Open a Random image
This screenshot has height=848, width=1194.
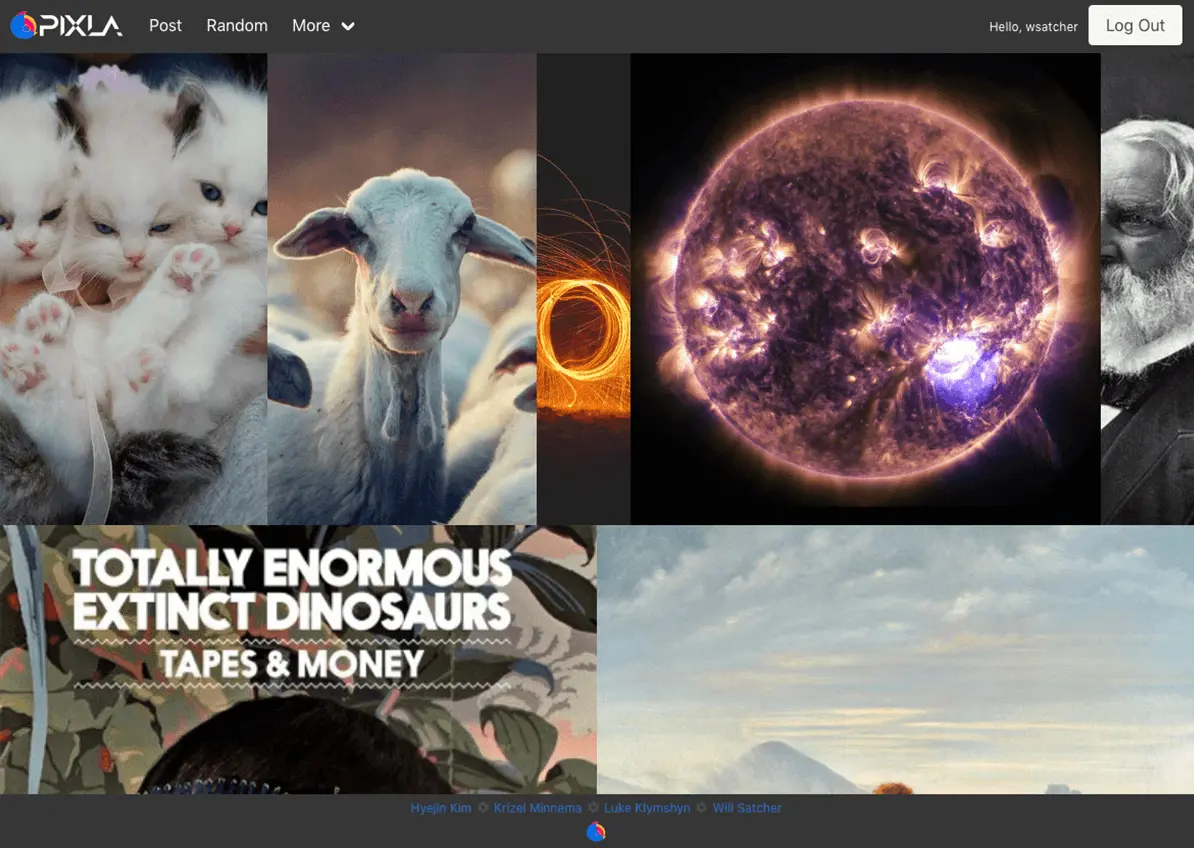coord(237,25)
